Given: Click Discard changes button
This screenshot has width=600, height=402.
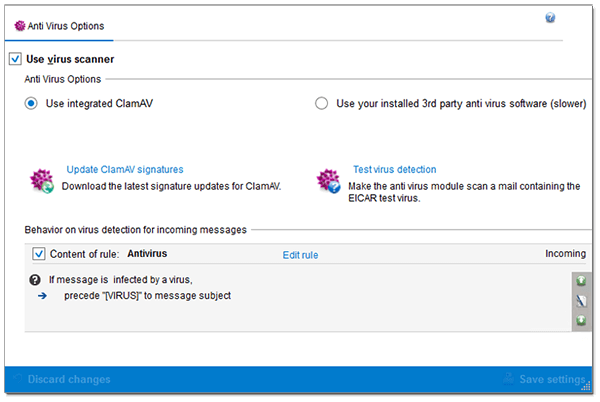Looking at the screenshot, I should 61,379.
